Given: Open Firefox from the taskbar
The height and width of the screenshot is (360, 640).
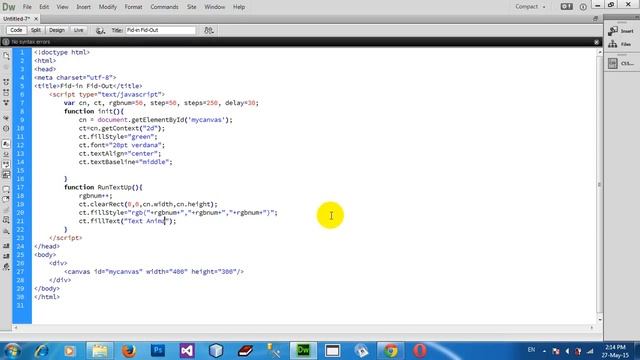Looking at the screenshot, I should click(x=129, y=351).
